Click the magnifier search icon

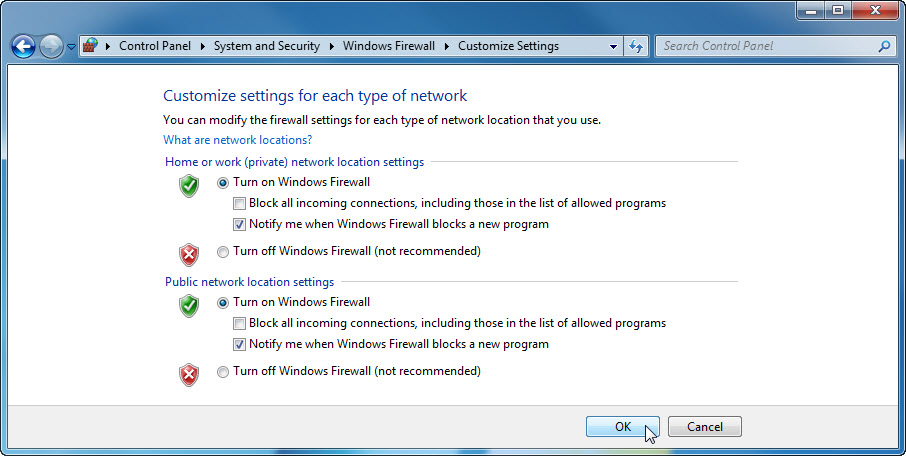coord(884,46)
